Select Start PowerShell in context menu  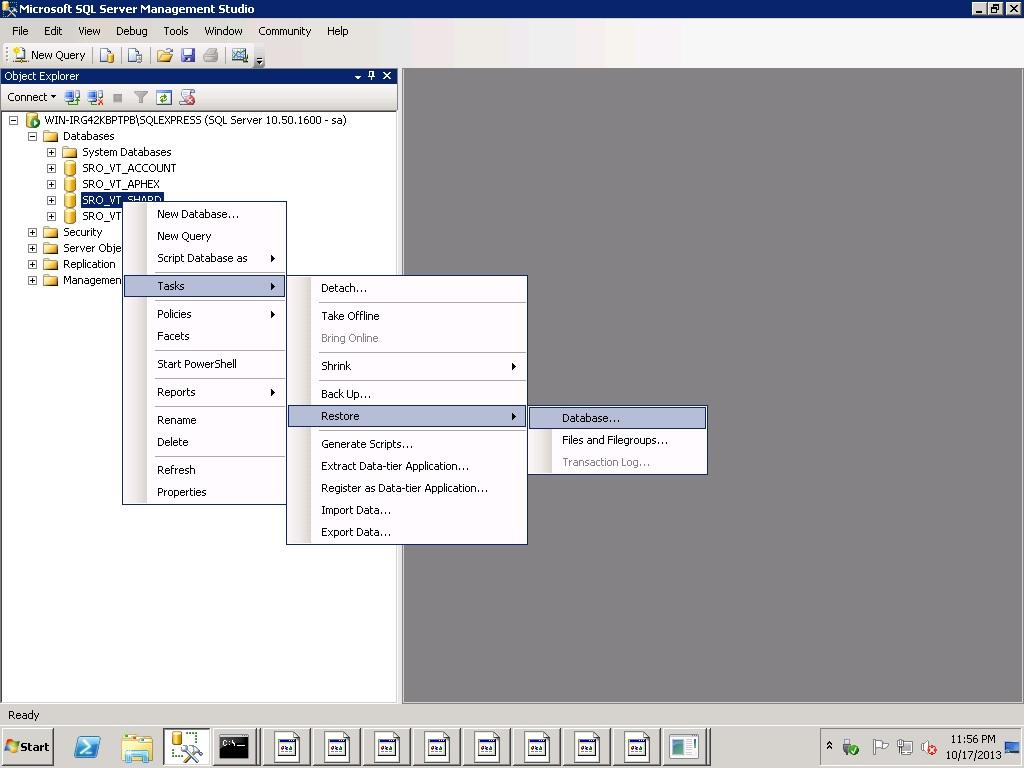pos(204,364)
